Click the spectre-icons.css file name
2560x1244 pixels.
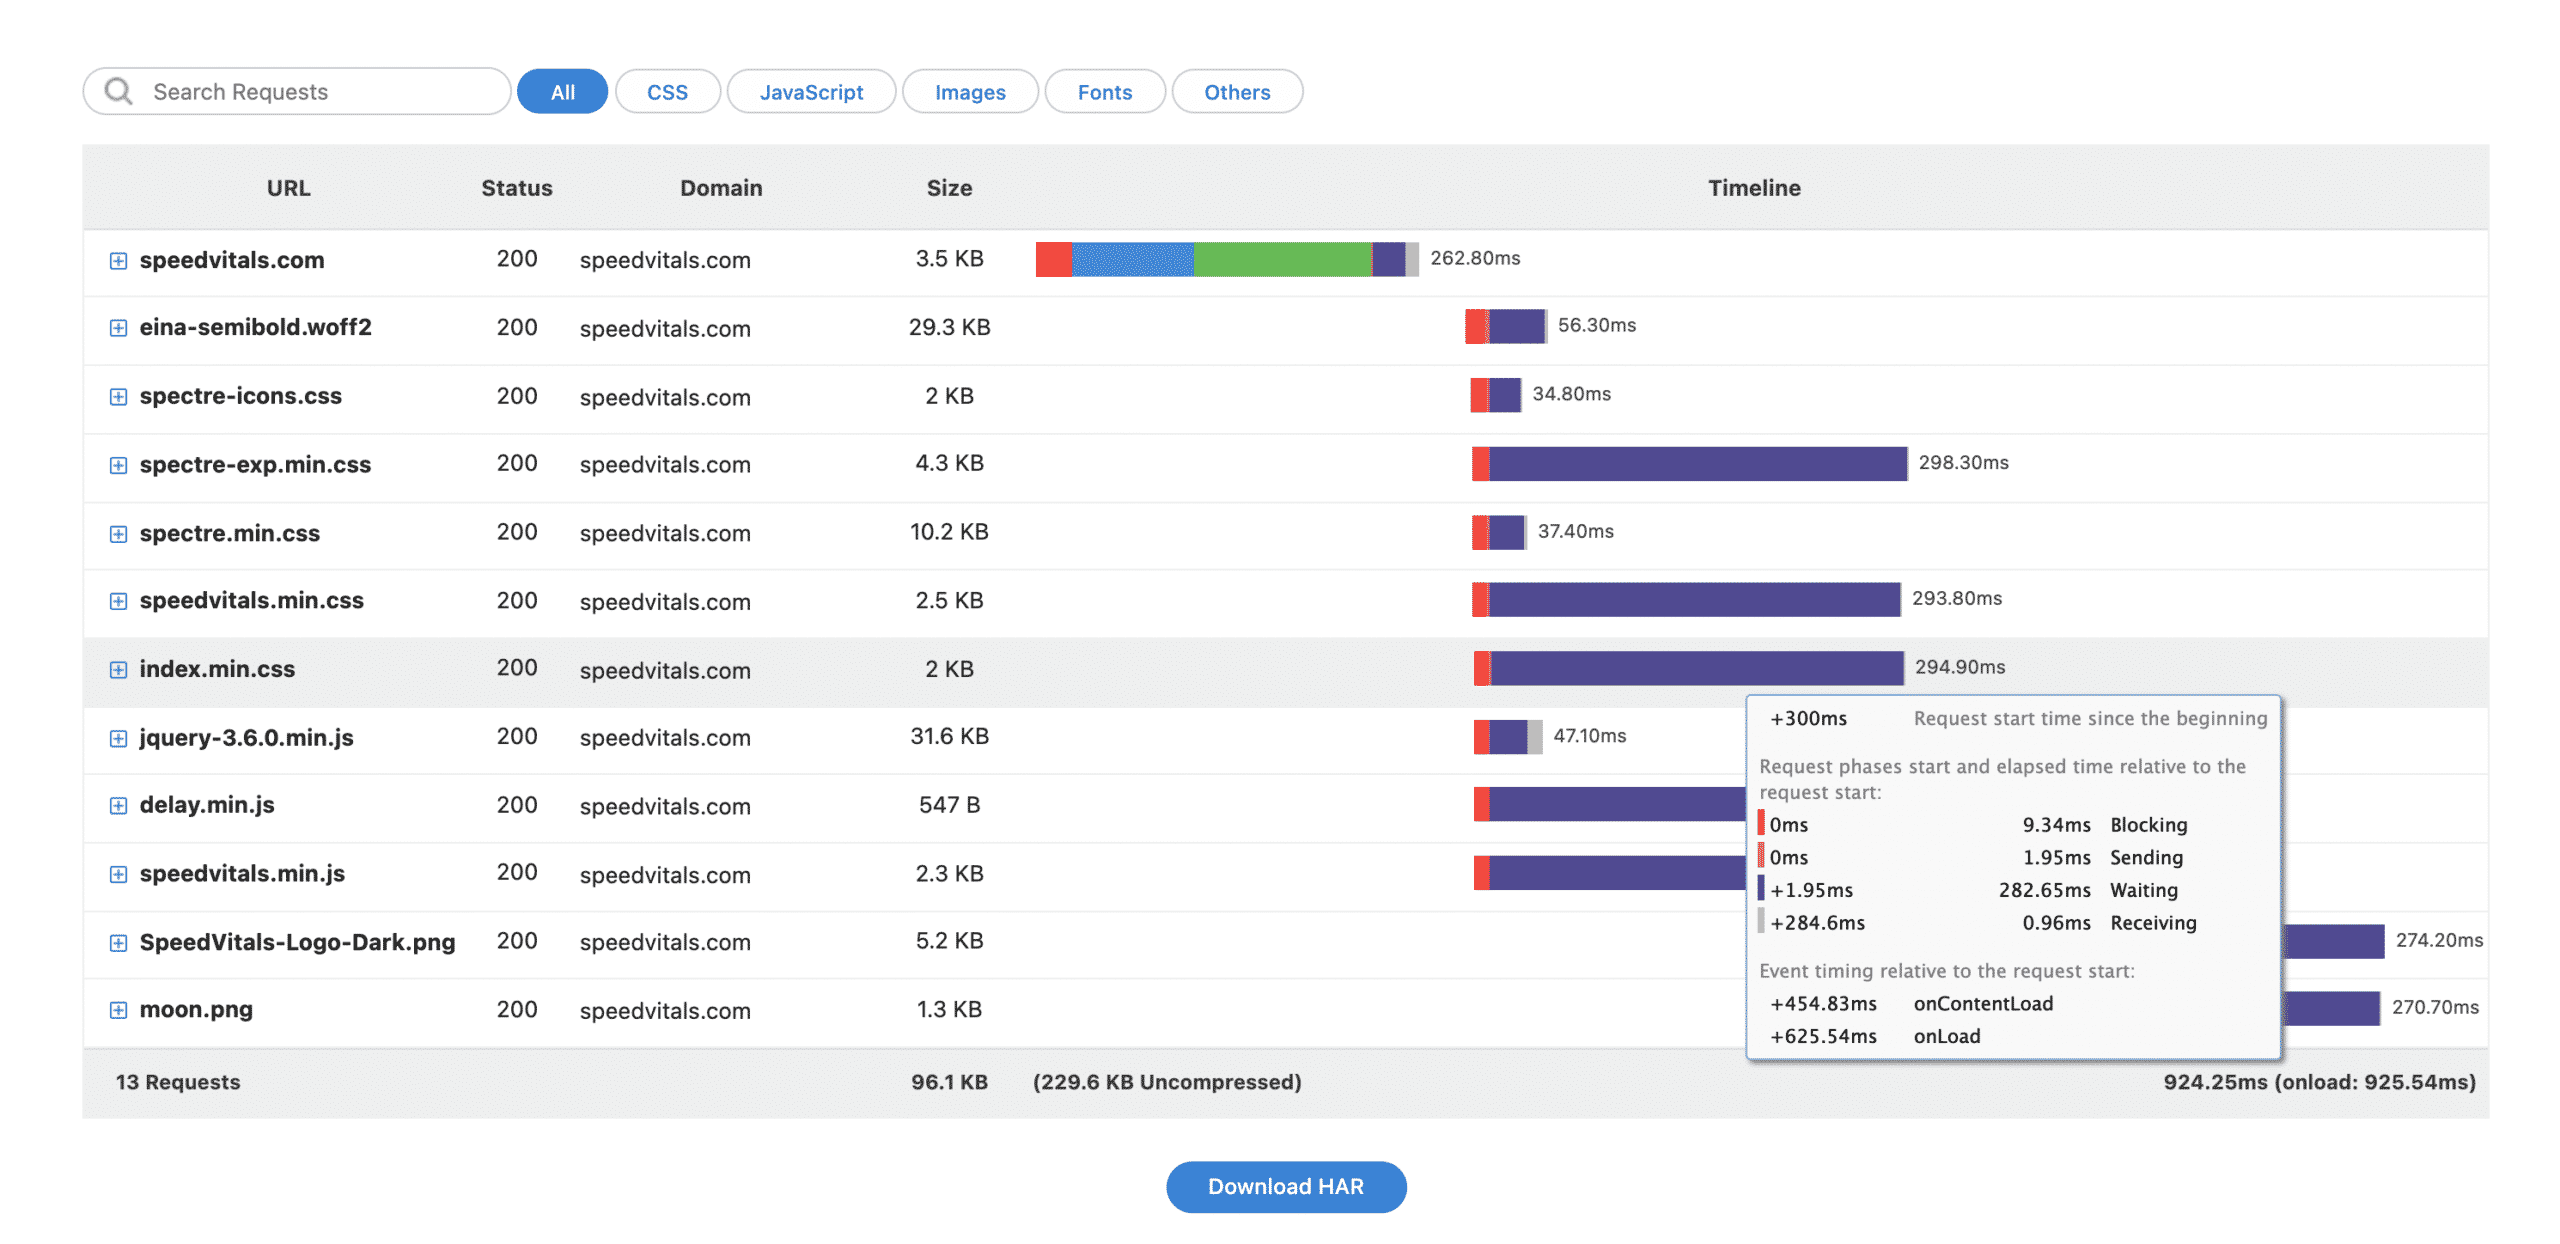tap(240, 396)
